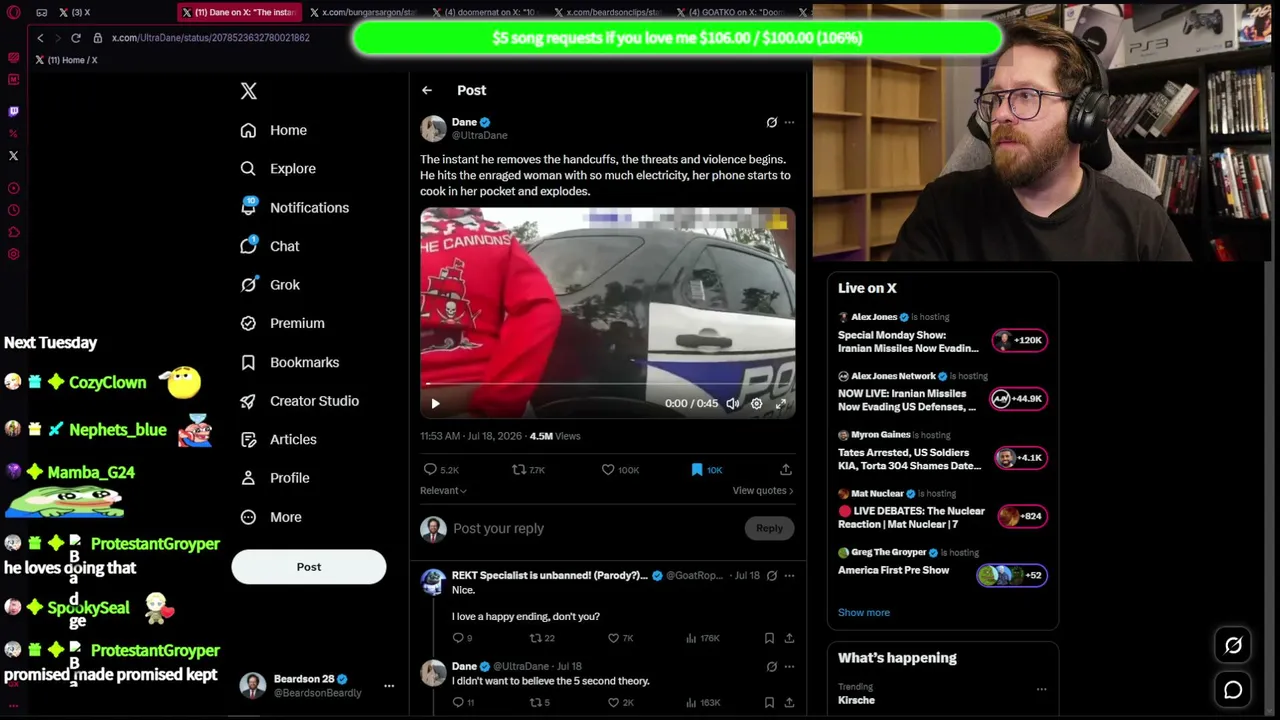This screenshot has width=1280, height=720.
Task: Like the main post with 100K likes
Action: (x=620, y=469)
